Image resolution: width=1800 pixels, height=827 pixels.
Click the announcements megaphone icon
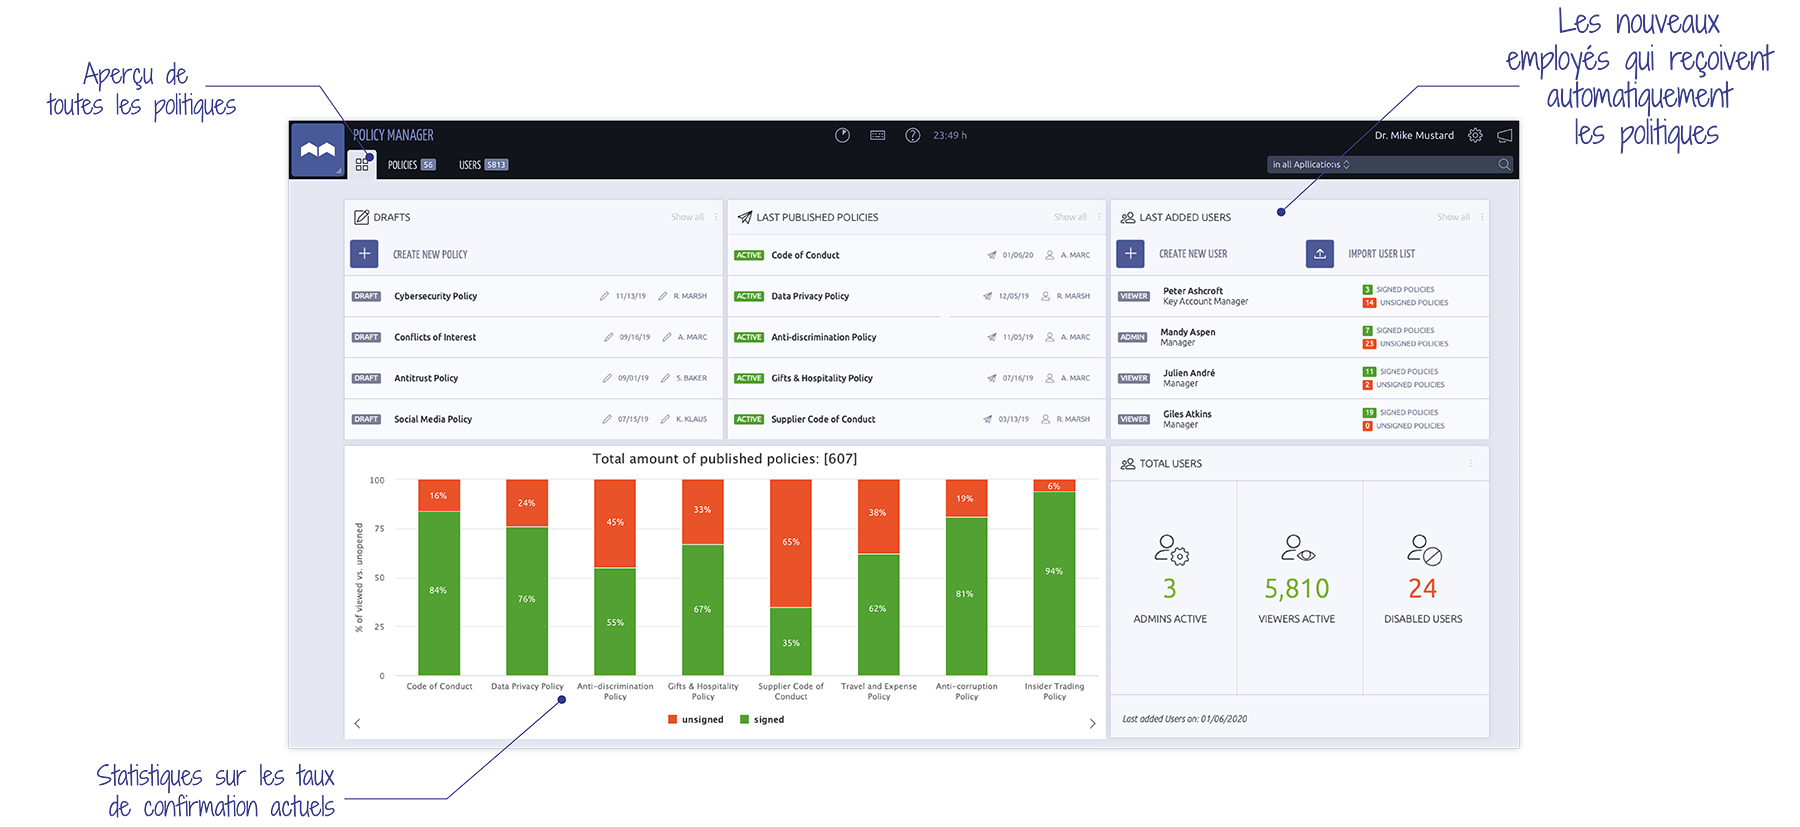[x=1505, y=135]
